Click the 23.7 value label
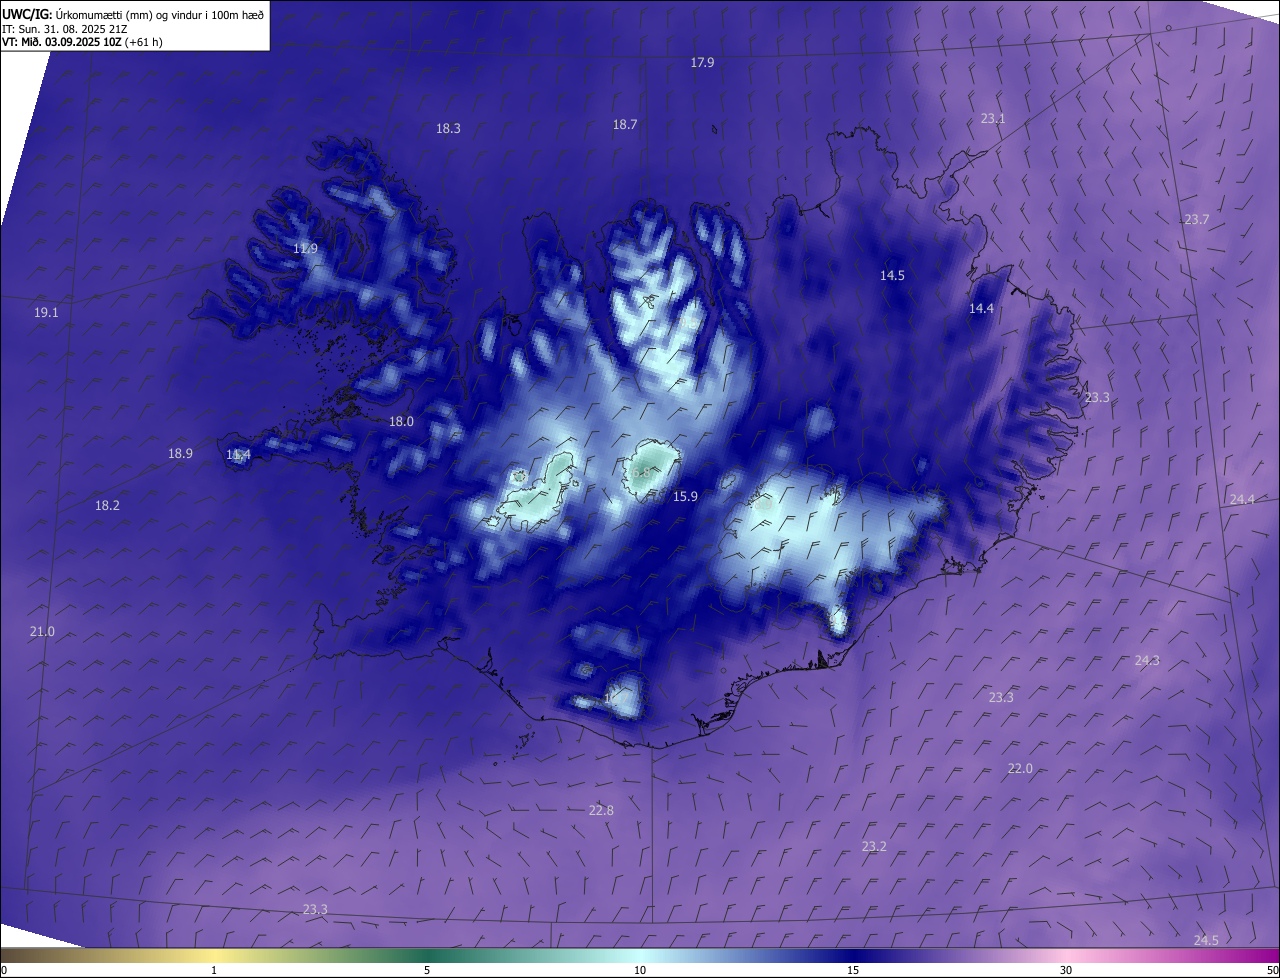Screen dimensions: 1280x978 1197,219
